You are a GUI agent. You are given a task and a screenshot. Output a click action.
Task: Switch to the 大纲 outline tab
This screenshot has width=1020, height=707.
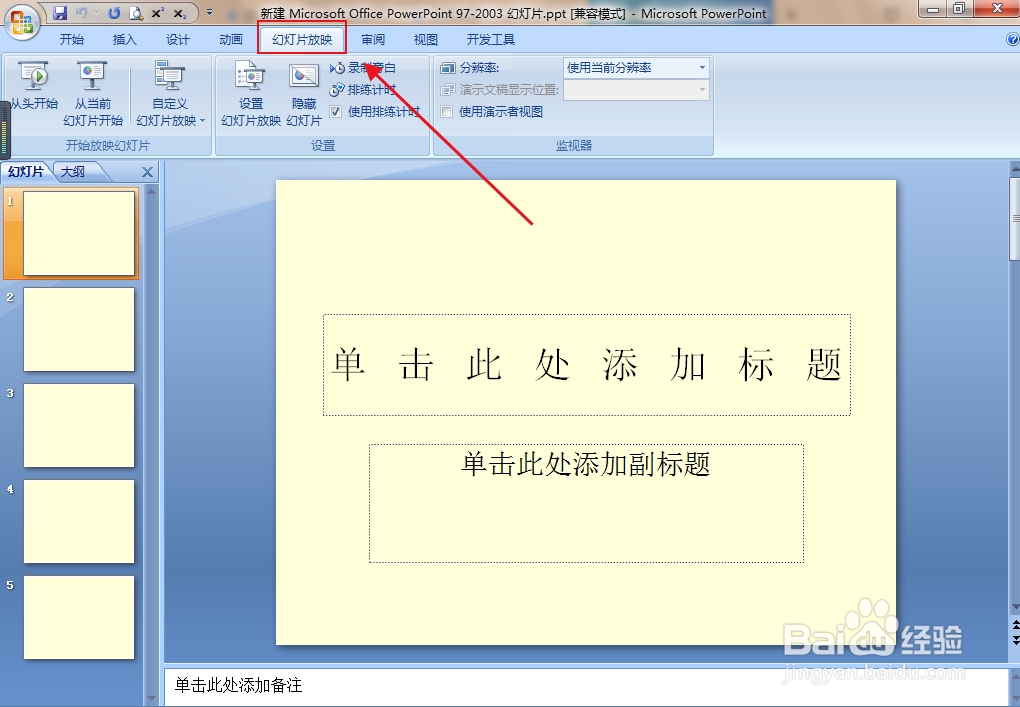pyautogui.click(x=73, y=172)
